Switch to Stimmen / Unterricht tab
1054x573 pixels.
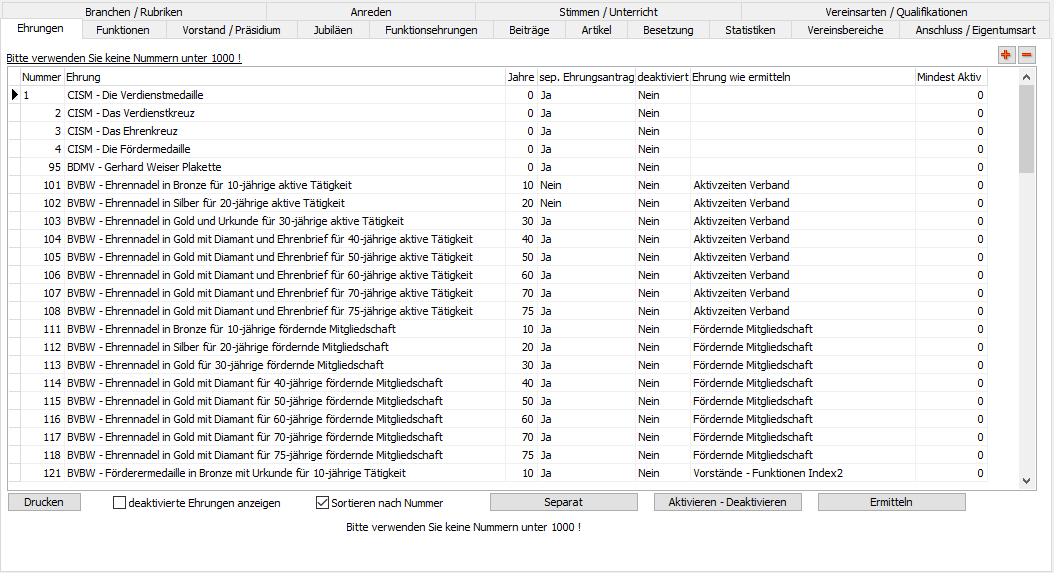pyautogui.click(x=608, y=11)
